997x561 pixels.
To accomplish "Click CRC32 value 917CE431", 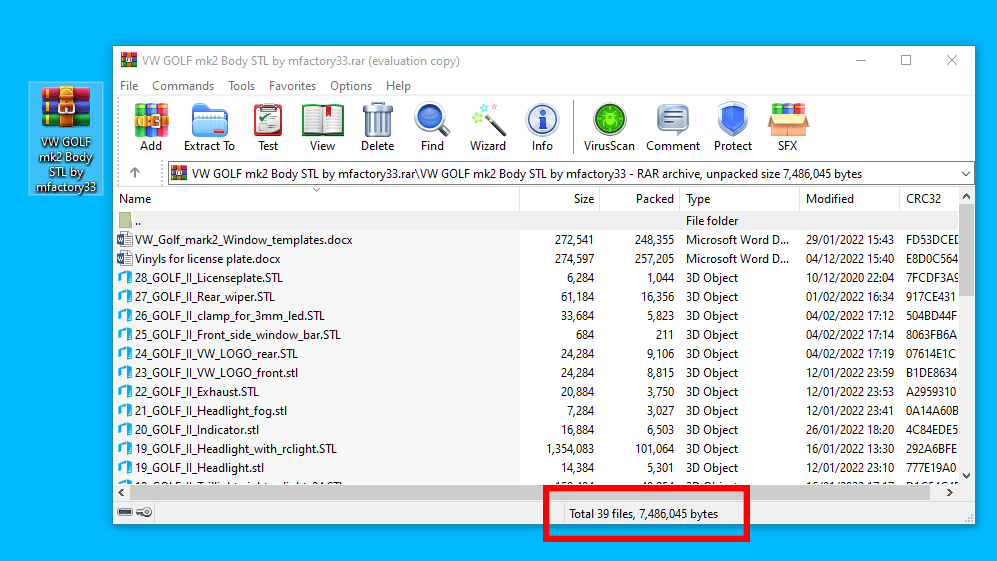I will click(931, 296).
